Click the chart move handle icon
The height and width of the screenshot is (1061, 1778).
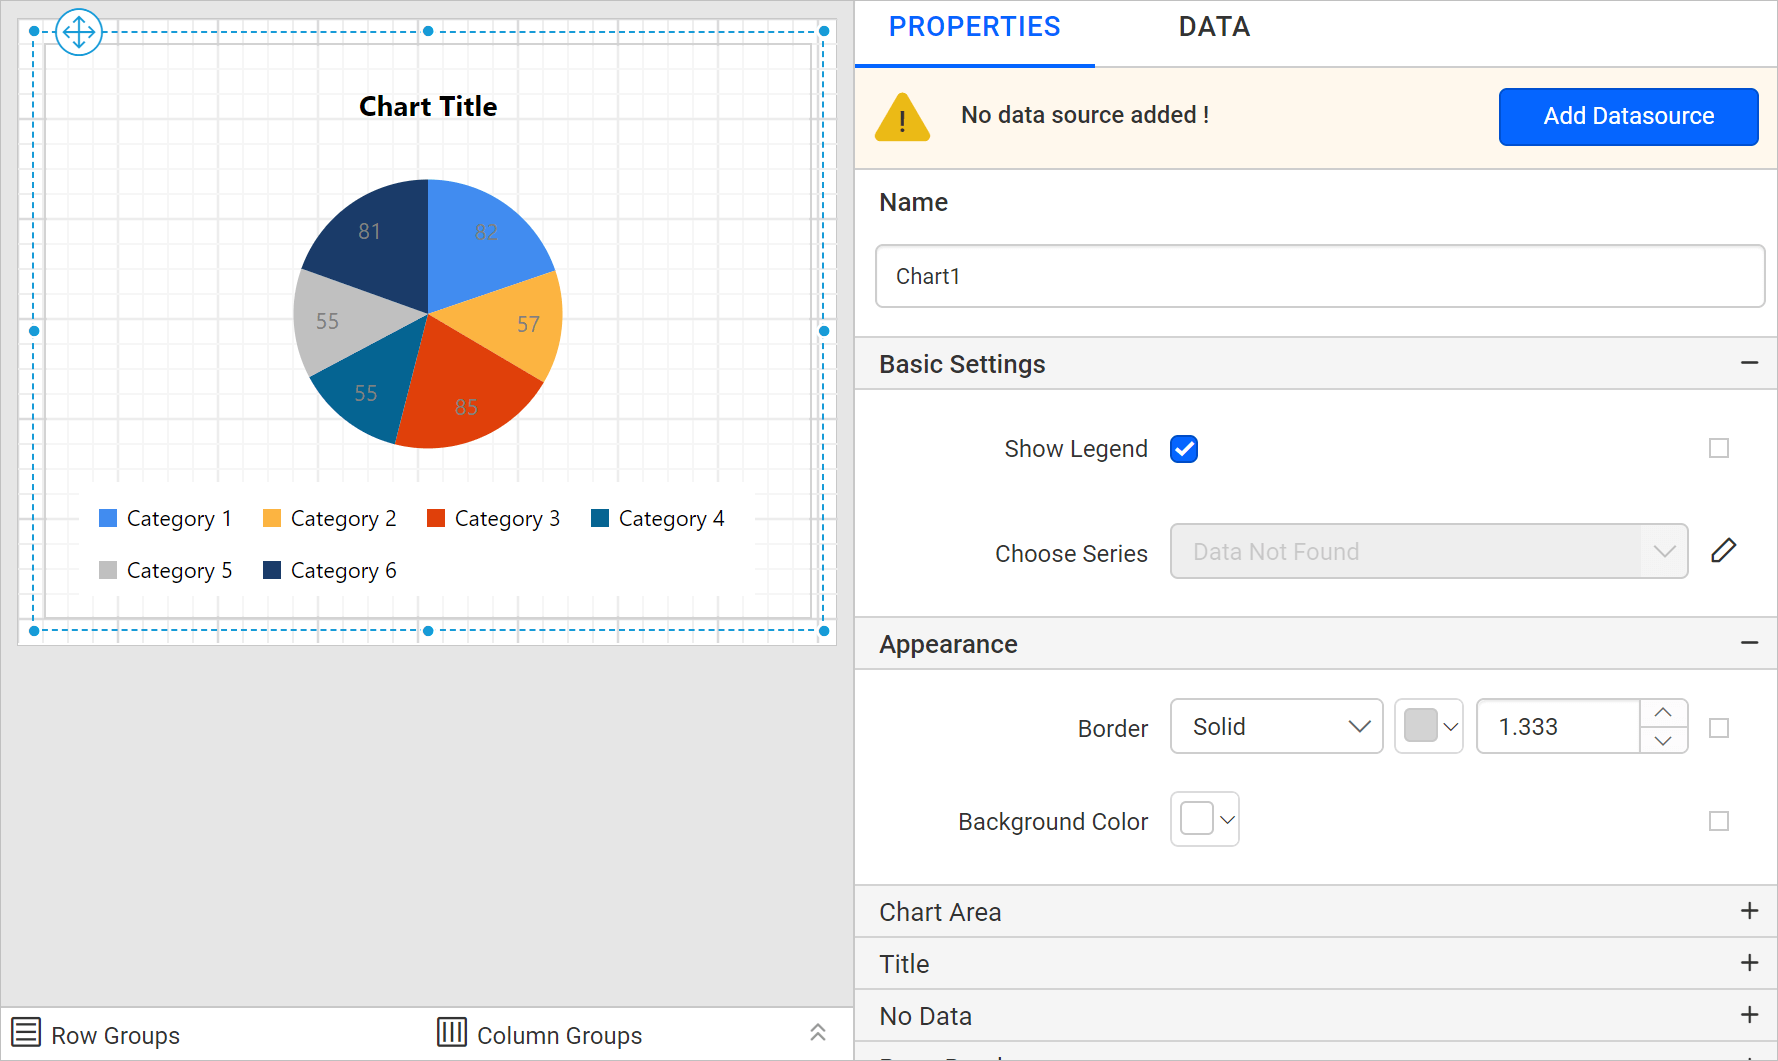(79, 32)
